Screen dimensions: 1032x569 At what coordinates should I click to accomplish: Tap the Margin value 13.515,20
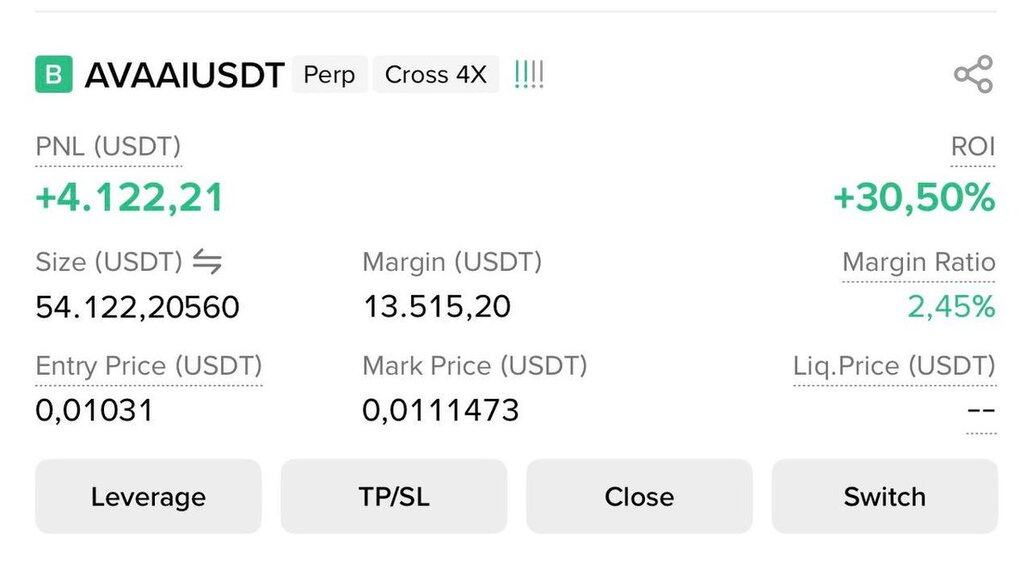[437, 306]
